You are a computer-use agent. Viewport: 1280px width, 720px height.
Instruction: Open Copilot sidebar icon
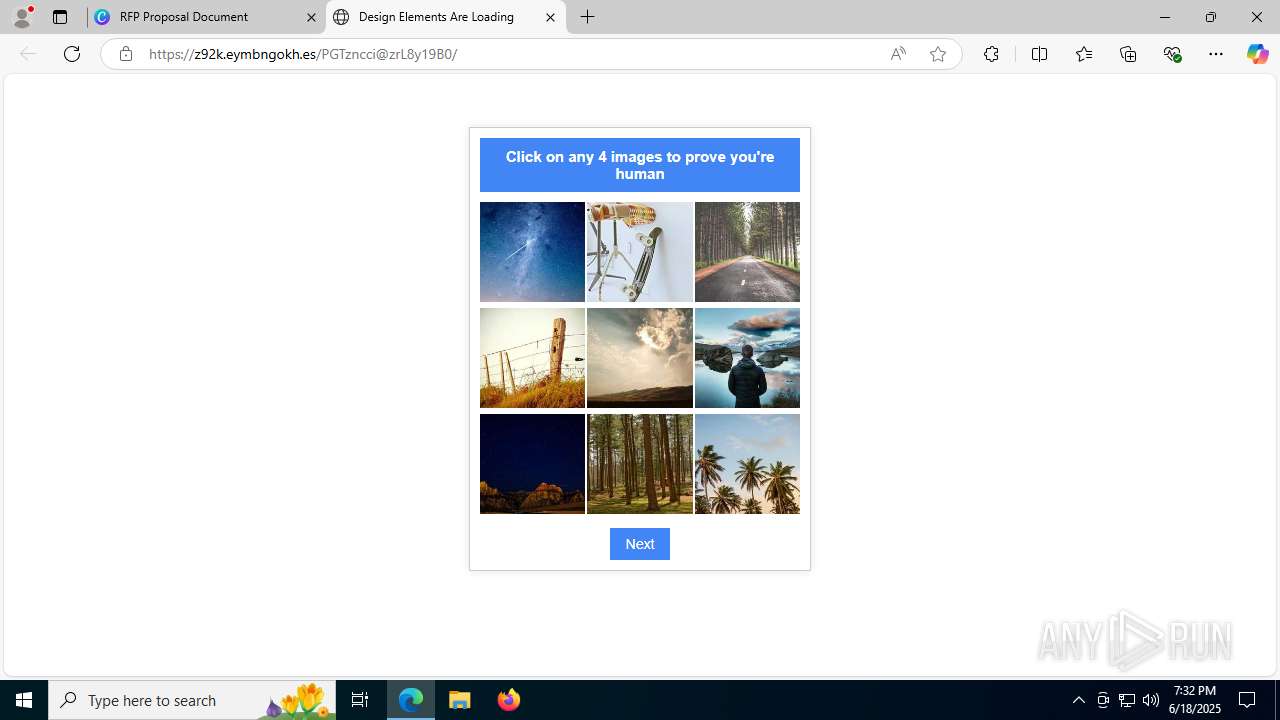tap(1257, 54)
